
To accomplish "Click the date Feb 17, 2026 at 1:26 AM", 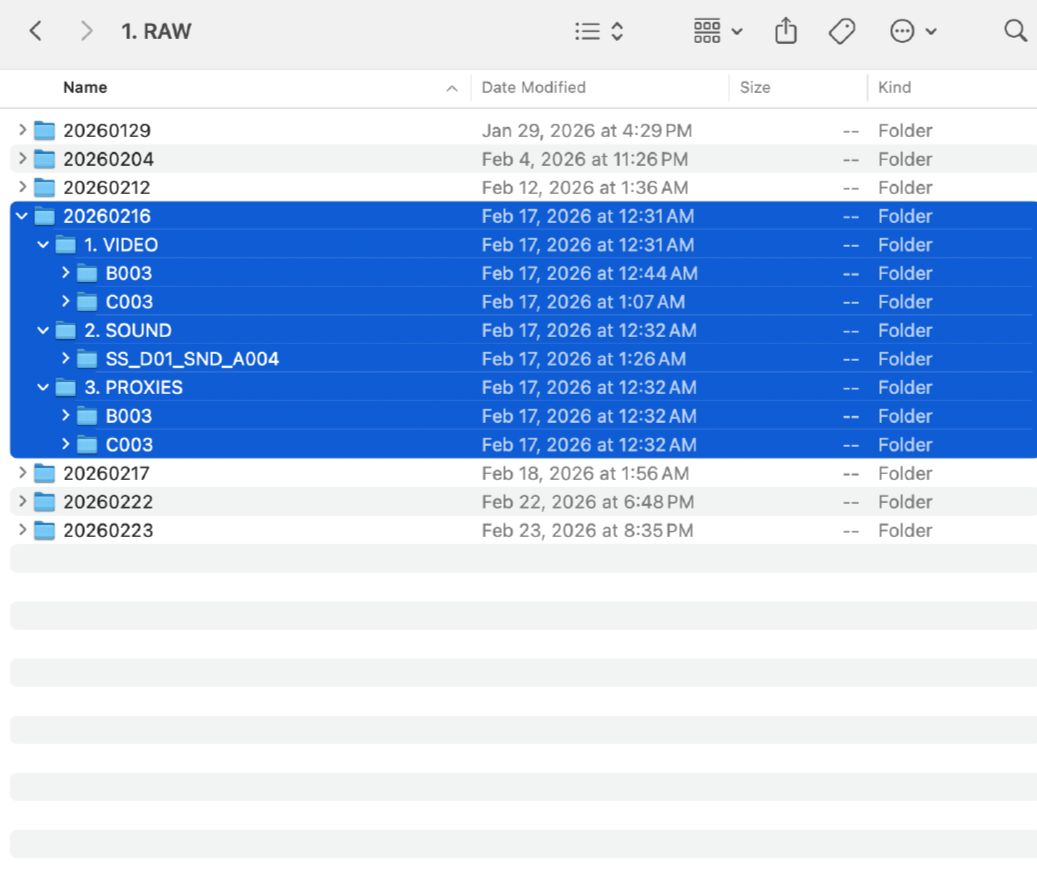I will [x=584, y=358].
